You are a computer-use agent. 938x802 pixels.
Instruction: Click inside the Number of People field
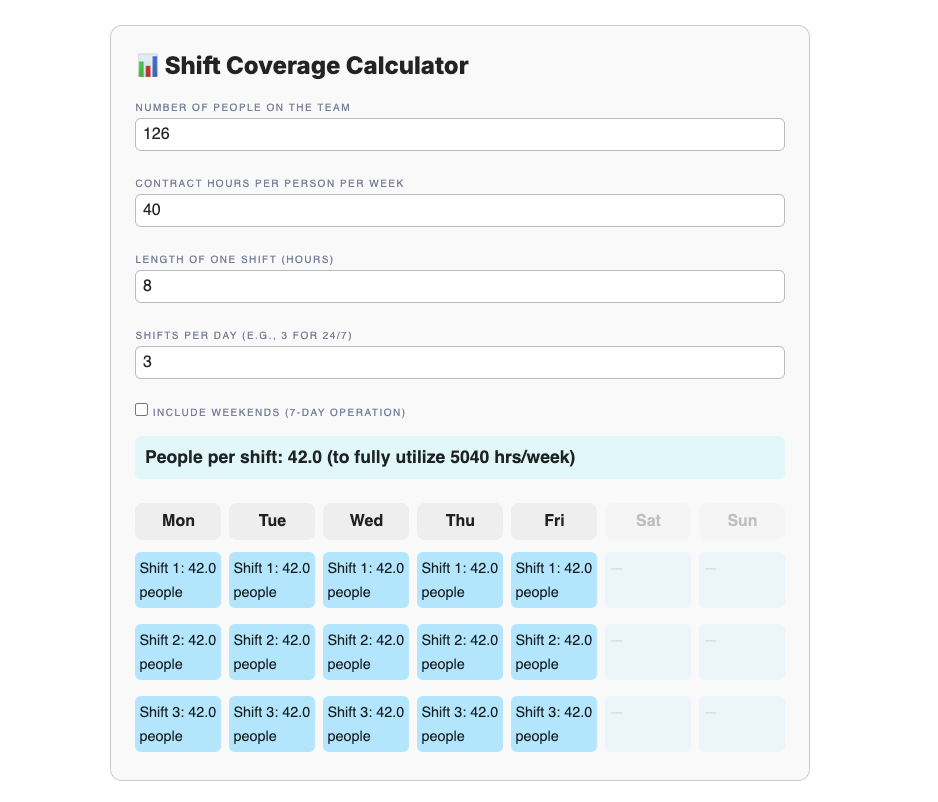click(x=459, y=134)
